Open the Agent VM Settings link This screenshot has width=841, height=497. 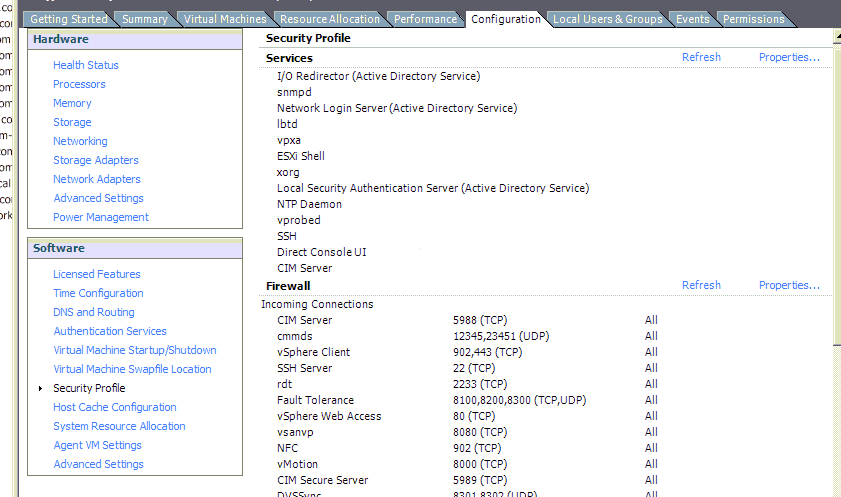[x=97, y=446]
